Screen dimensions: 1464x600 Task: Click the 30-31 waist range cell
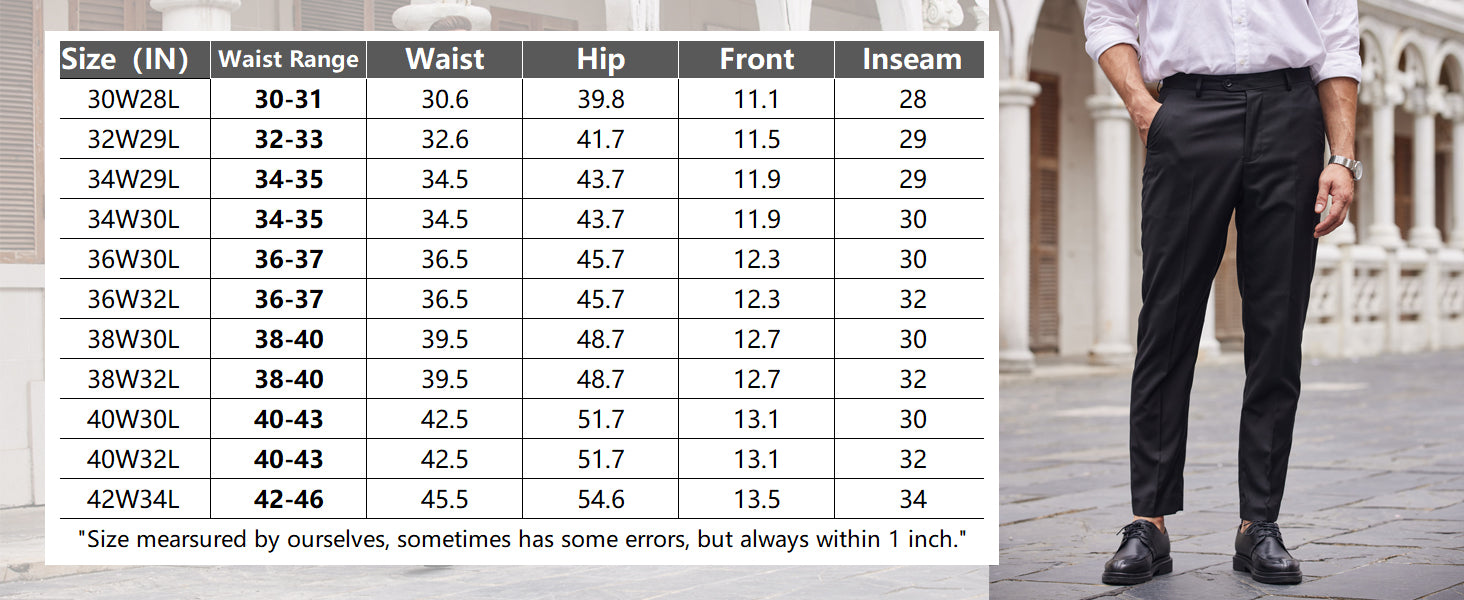point(288,100)
